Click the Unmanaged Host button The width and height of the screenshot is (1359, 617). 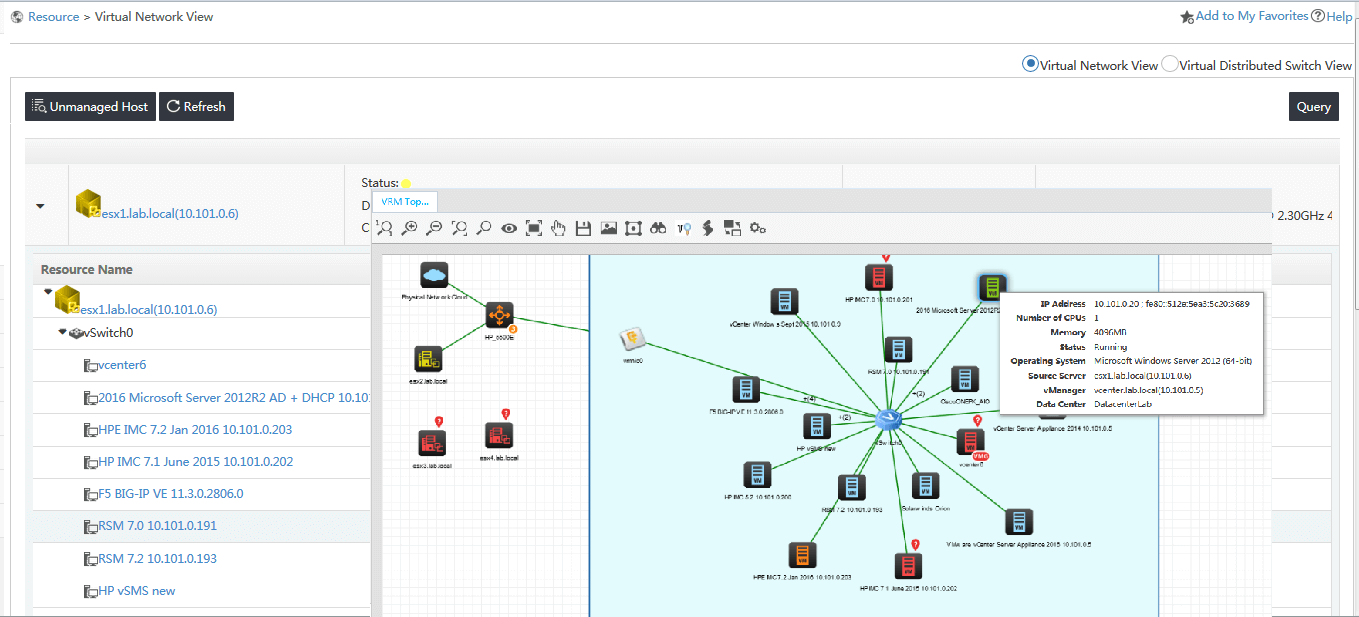[x=90, y=106]
